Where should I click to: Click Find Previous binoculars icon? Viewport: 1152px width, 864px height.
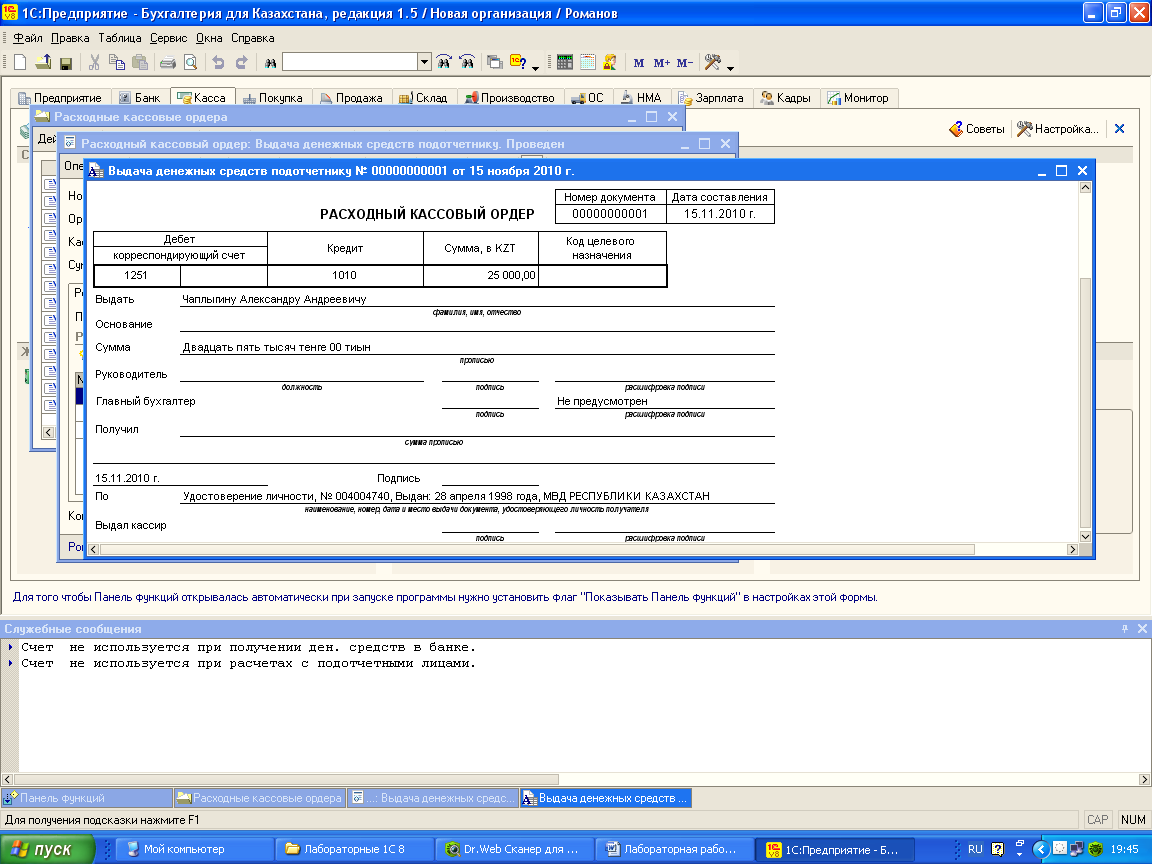[467, 62]
